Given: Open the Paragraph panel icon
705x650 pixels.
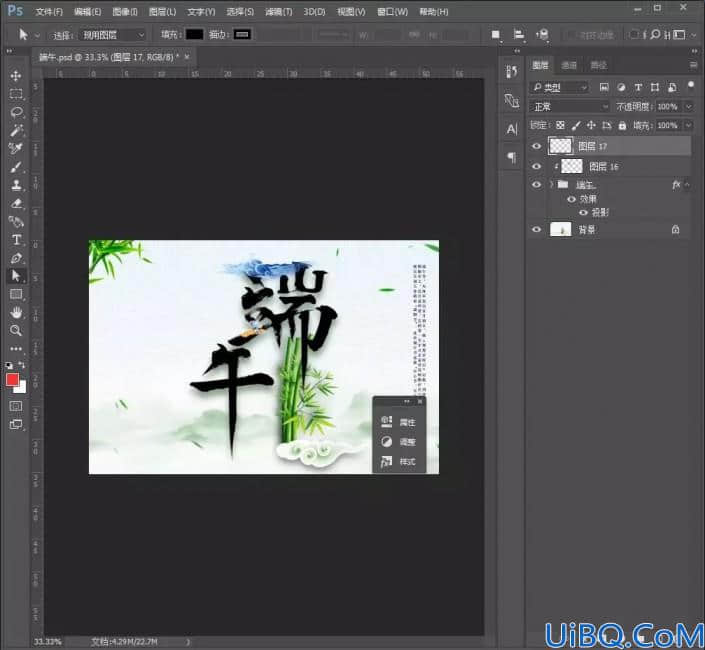Looking at the screenshot, I should coord(512,157).
